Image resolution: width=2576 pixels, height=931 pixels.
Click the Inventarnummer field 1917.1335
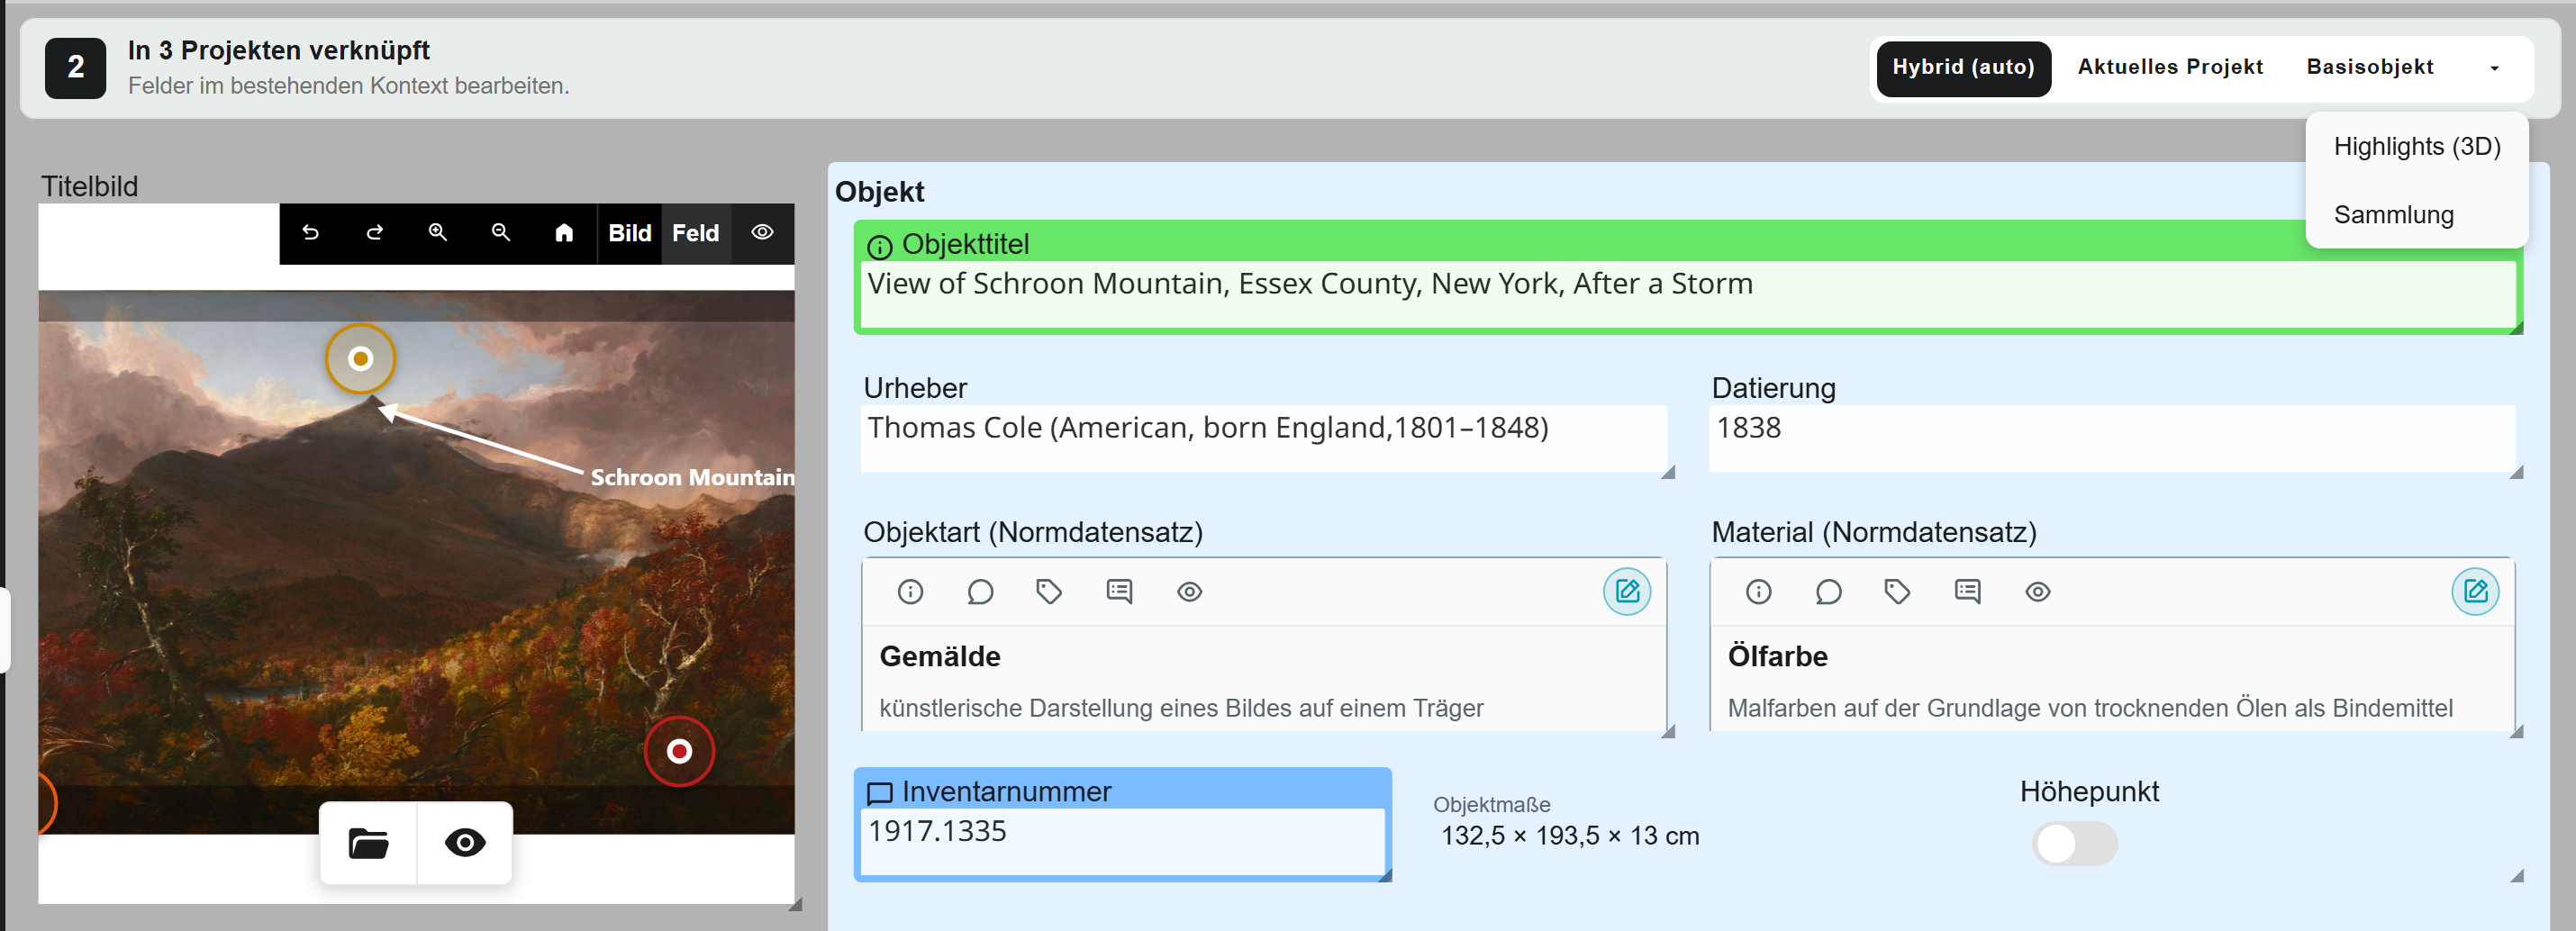tap(1122, 841)
